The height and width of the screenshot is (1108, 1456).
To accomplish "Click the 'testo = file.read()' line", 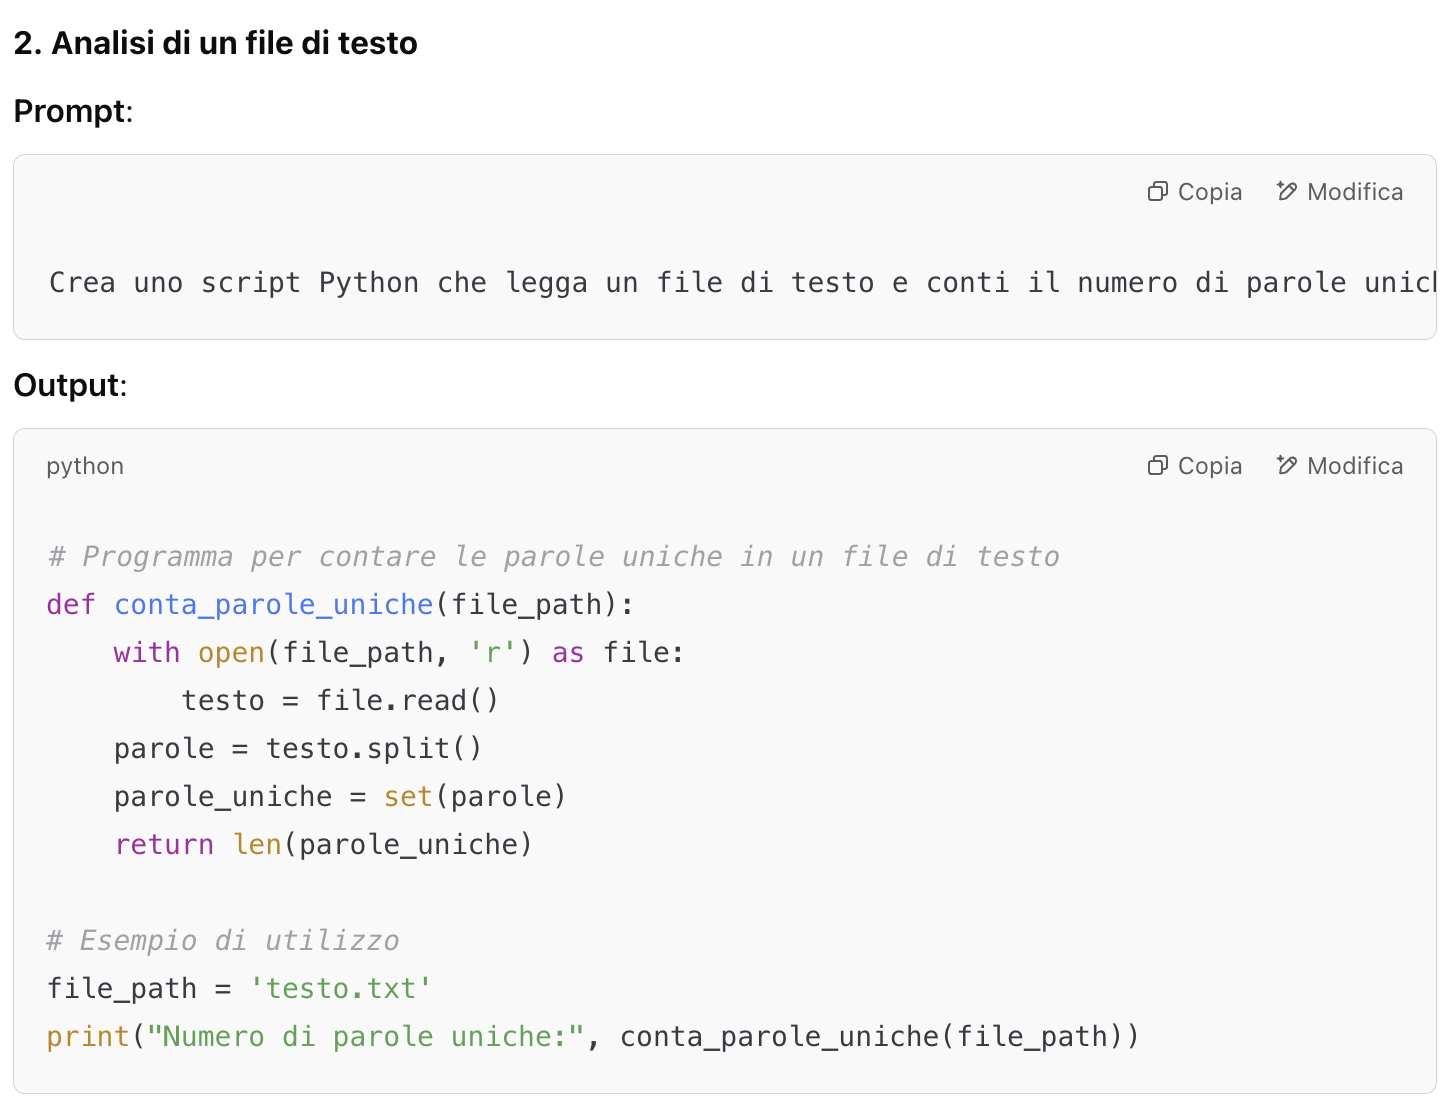I will 340,701.
